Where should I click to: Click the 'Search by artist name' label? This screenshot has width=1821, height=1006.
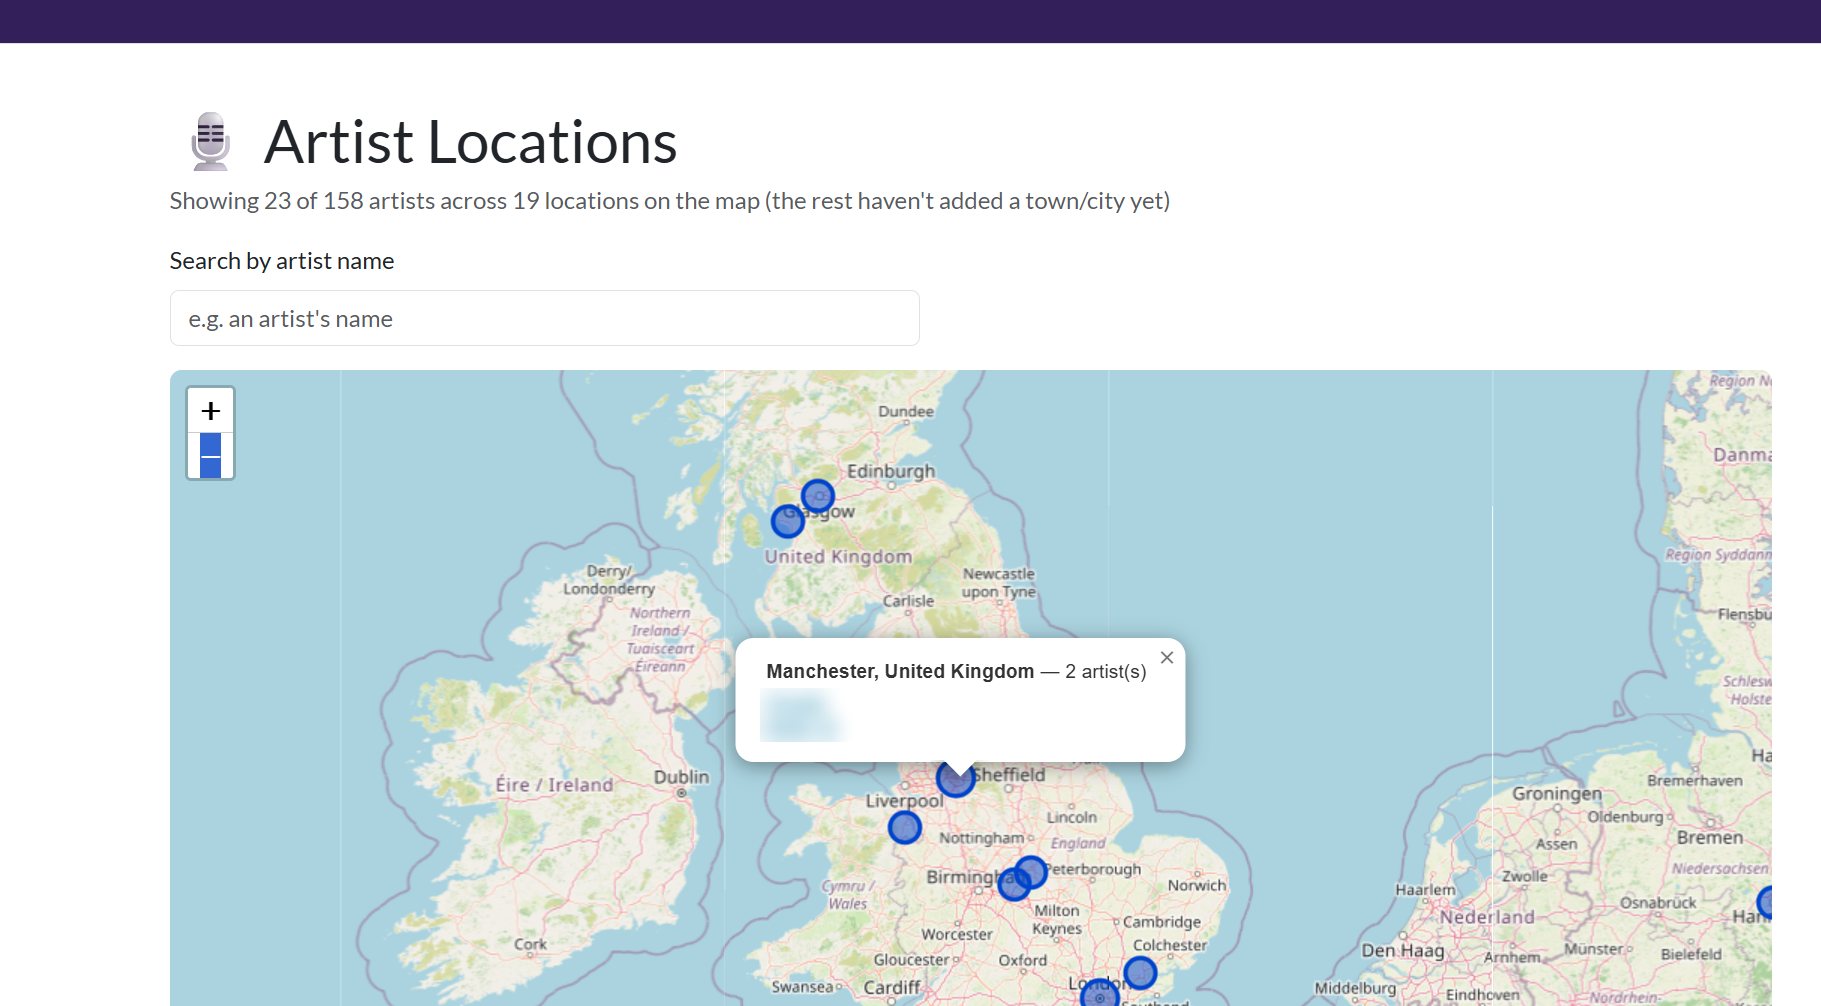[282, 261]
